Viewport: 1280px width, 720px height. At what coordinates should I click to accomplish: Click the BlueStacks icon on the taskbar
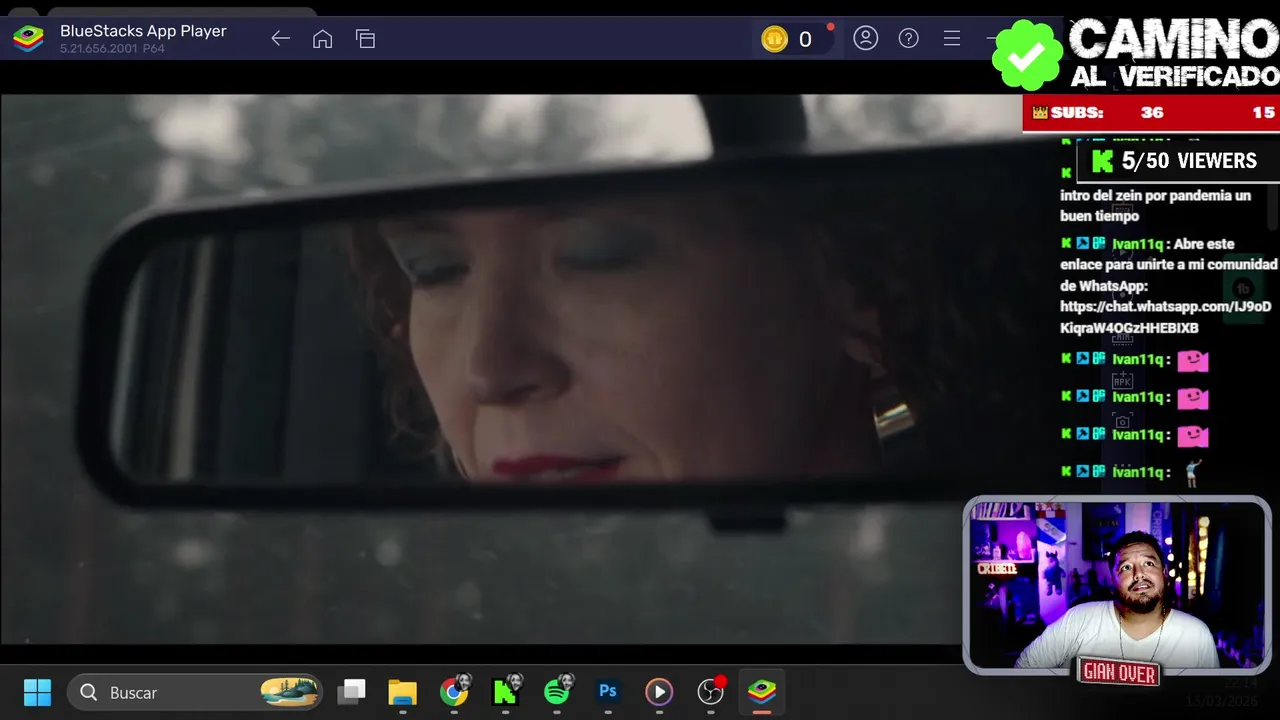pyautogui.click(x=762, y=692)
